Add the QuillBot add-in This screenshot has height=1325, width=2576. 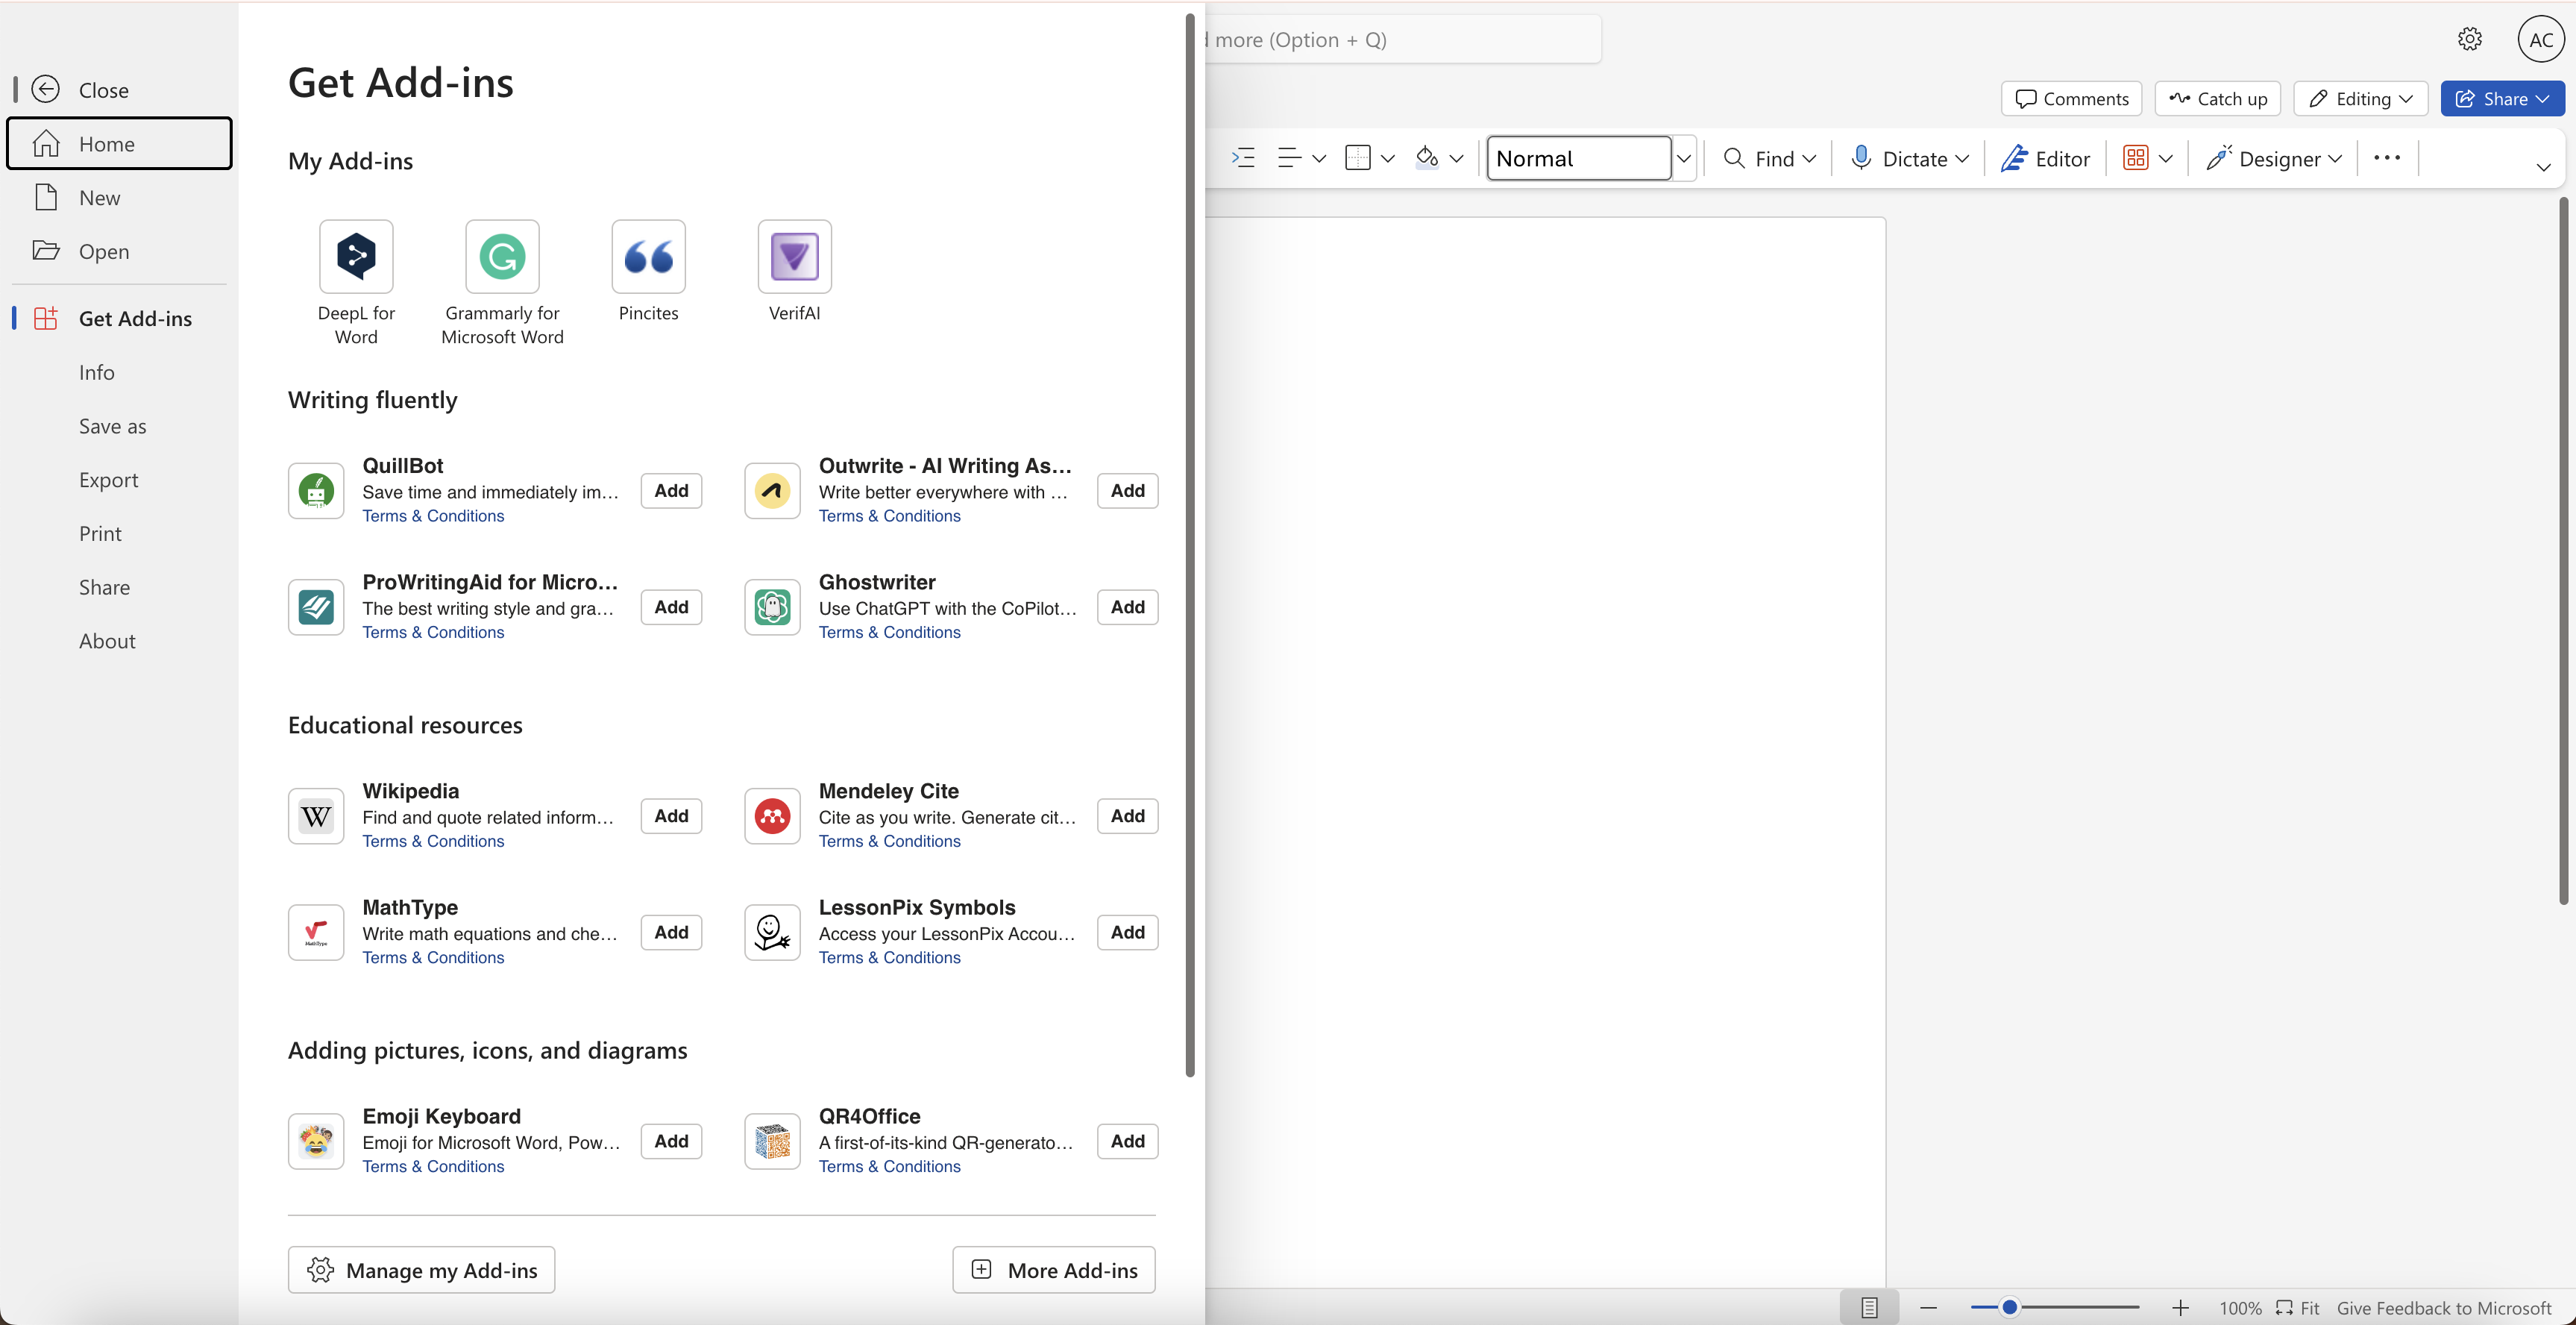[671, 491]
